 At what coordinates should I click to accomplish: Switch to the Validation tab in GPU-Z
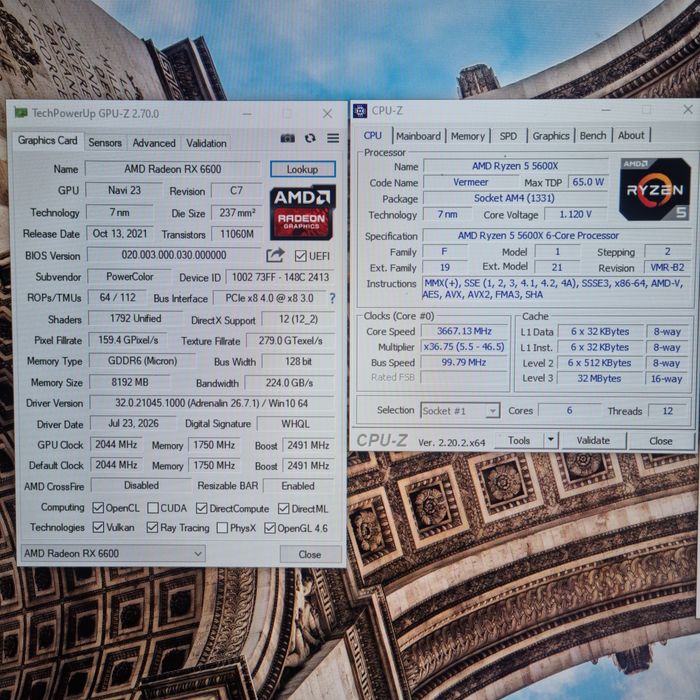206,143
